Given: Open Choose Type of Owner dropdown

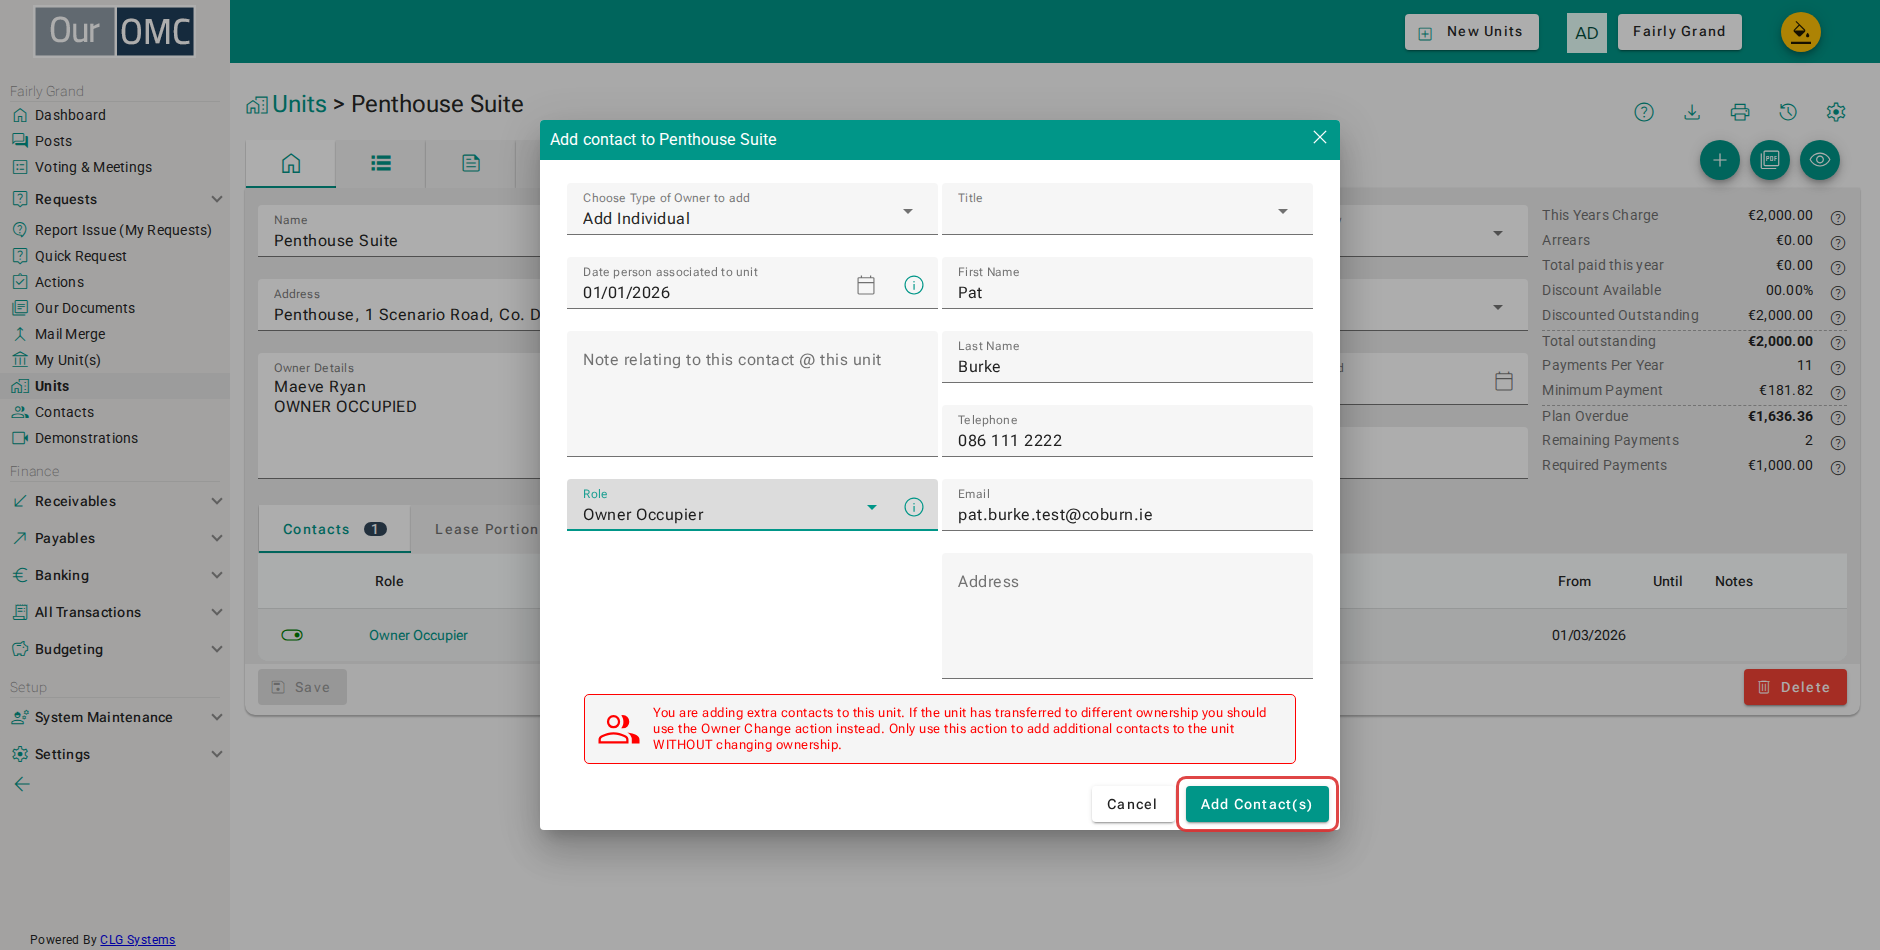Looking at the screenshot, I should point(752,209).
